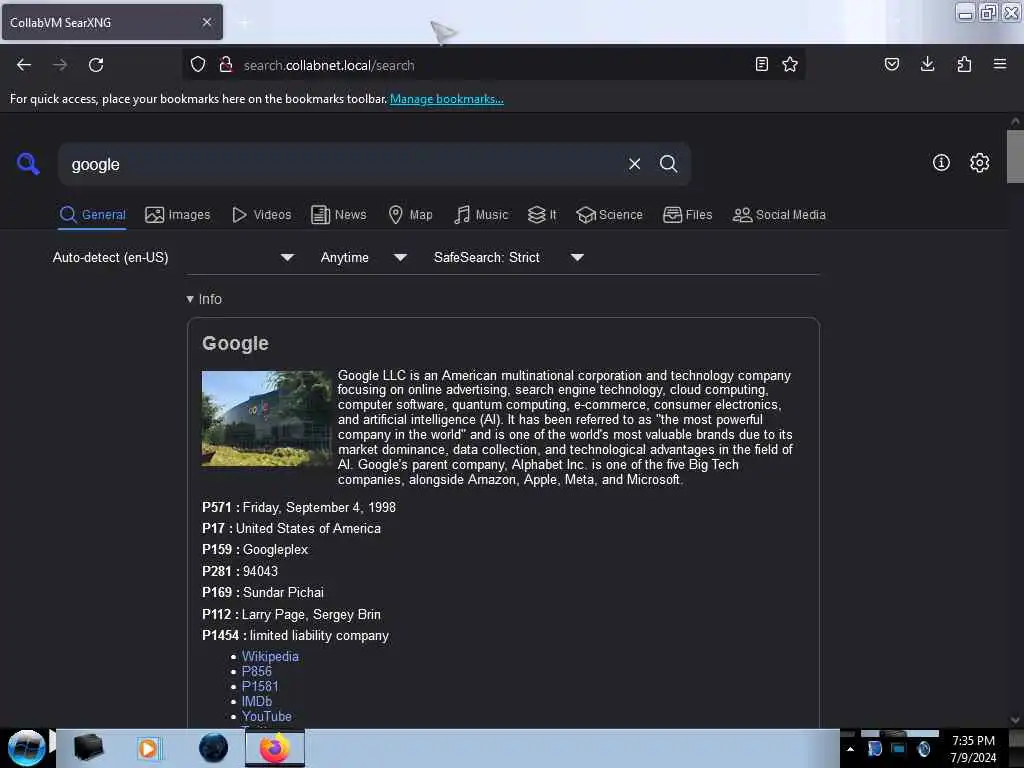This screenshot has height=768, width=1024.
Task: Switch to the Images search tab
Action: 178,215
